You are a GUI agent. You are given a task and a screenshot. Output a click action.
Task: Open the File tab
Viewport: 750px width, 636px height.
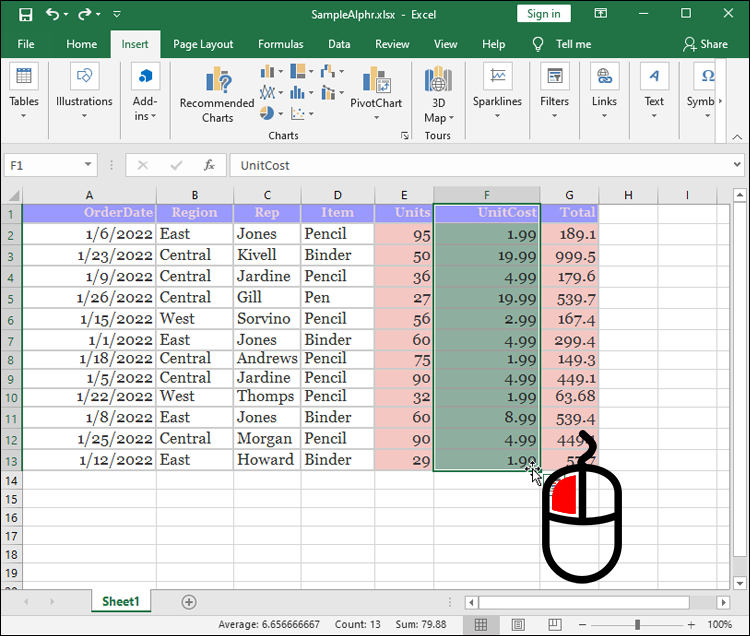[x=26, y=44]
